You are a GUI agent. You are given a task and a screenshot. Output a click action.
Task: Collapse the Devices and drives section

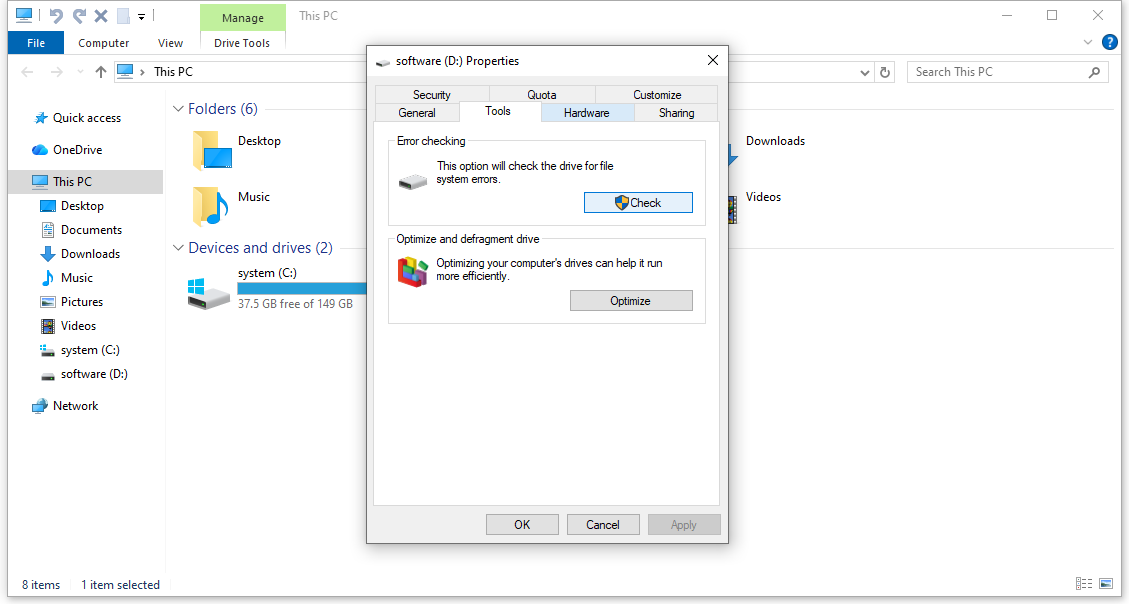click(x=178, y=248)
